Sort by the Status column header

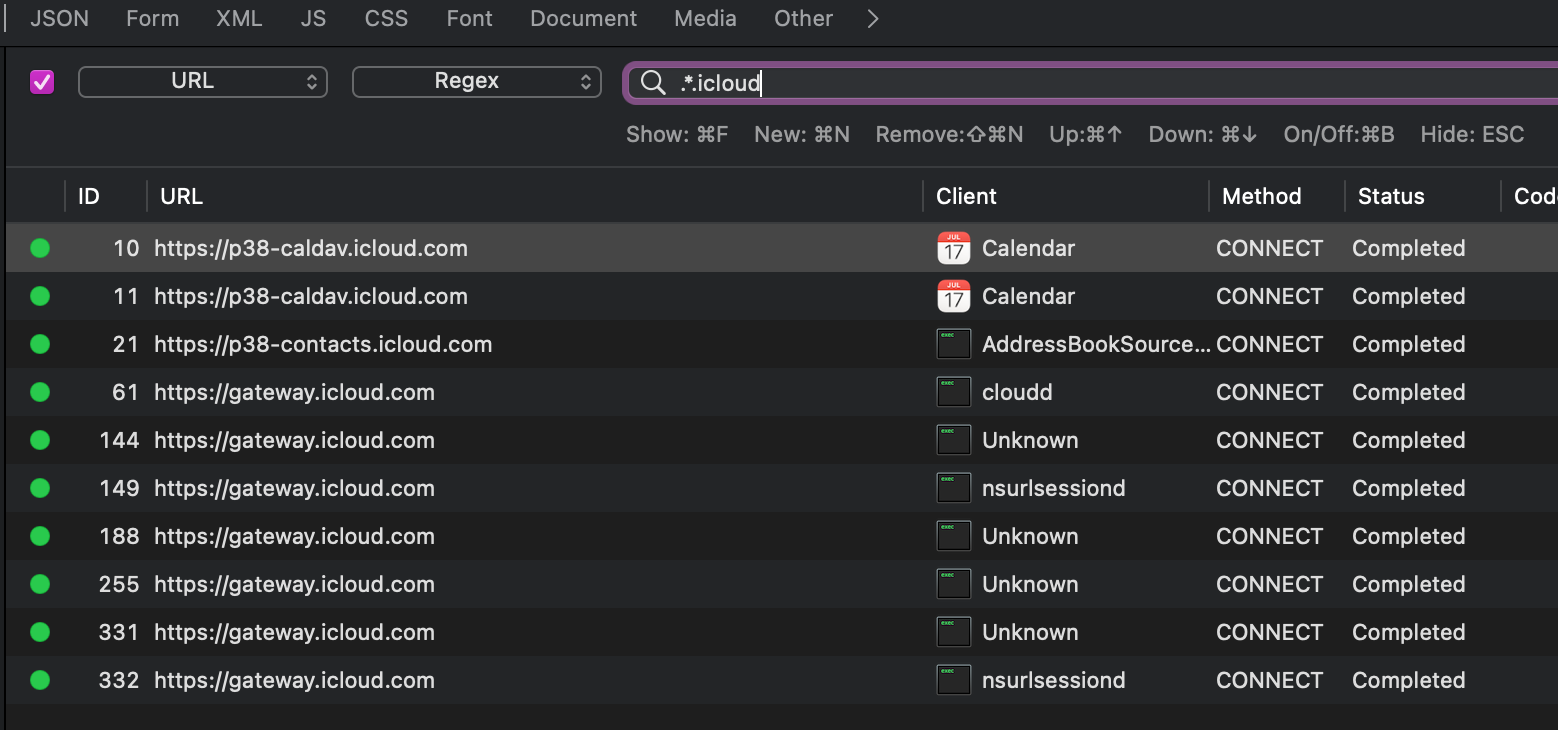tap(1391, 196)
